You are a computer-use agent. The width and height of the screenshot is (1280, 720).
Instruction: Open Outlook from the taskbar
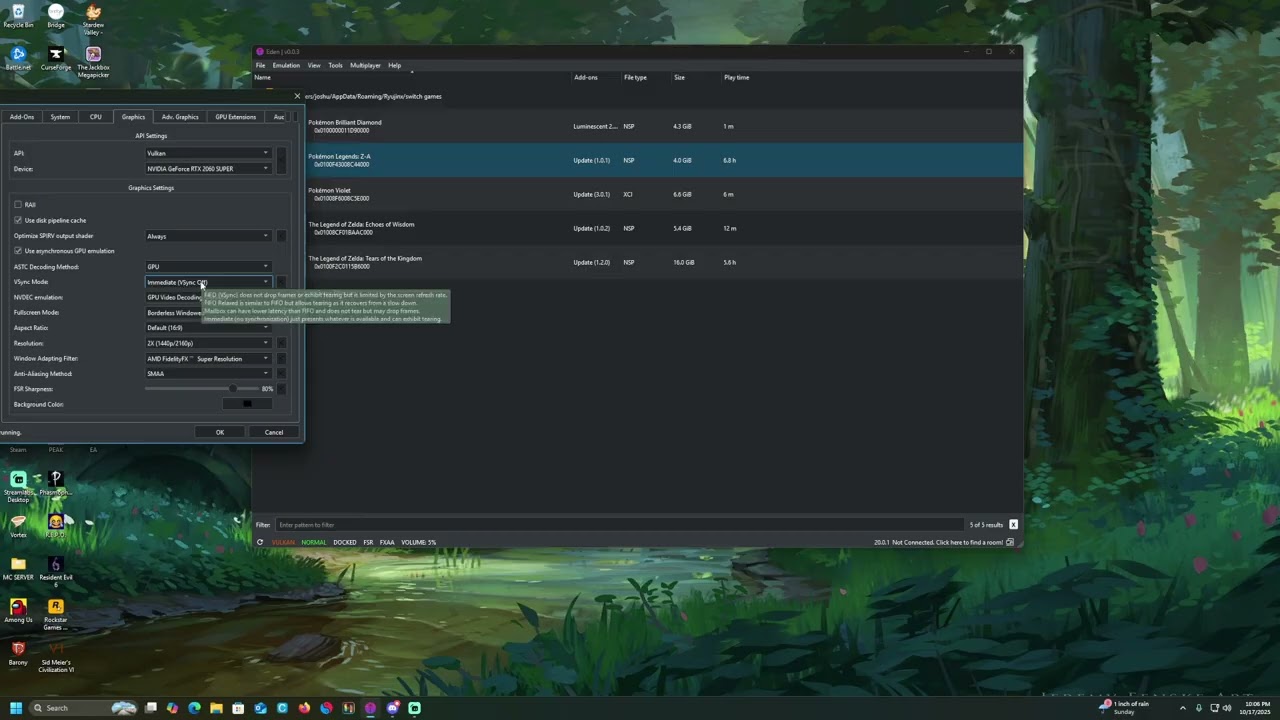click(260, 708)
